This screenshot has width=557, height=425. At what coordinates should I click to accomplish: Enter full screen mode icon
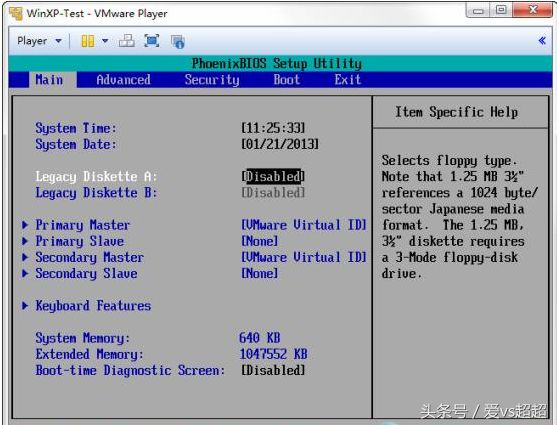tap(152, 41)
